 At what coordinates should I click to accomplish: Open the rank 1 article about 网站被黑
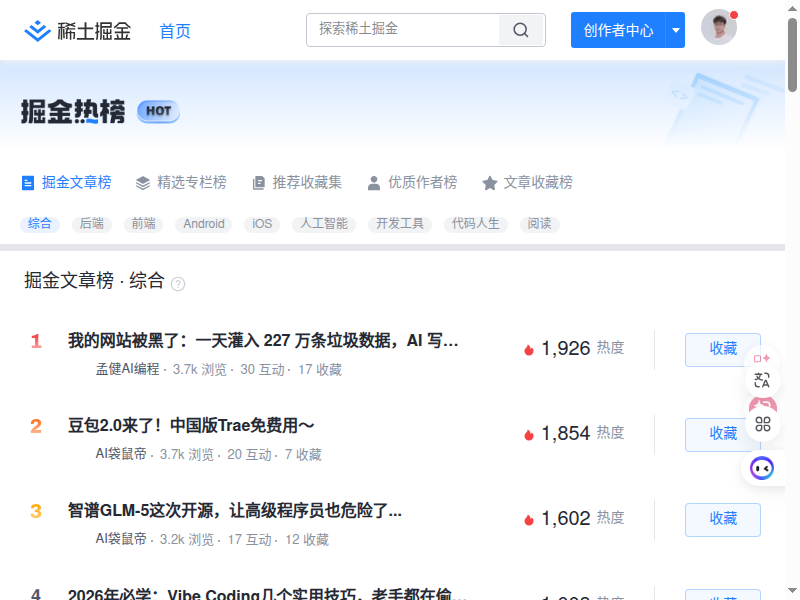(x=263, y=341)
